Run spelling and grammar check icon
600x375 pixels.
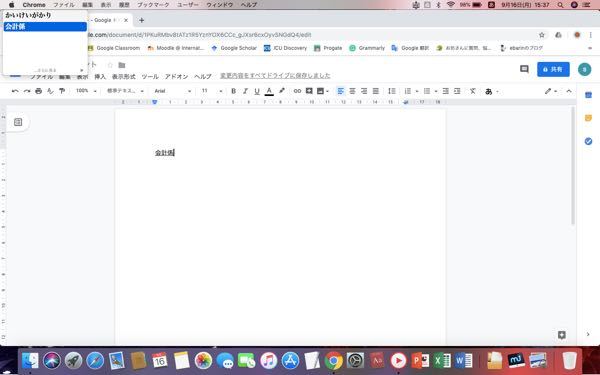click(50, 91)
